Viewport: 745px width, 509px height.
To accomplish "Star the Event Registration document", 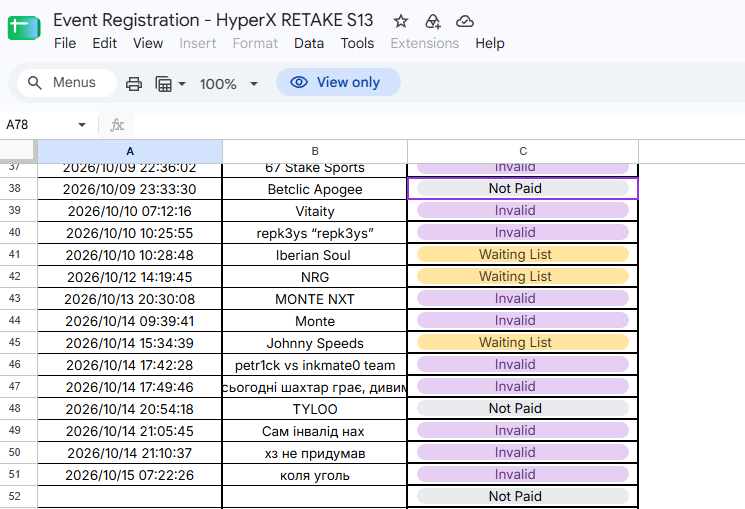I will coord(401,21).
